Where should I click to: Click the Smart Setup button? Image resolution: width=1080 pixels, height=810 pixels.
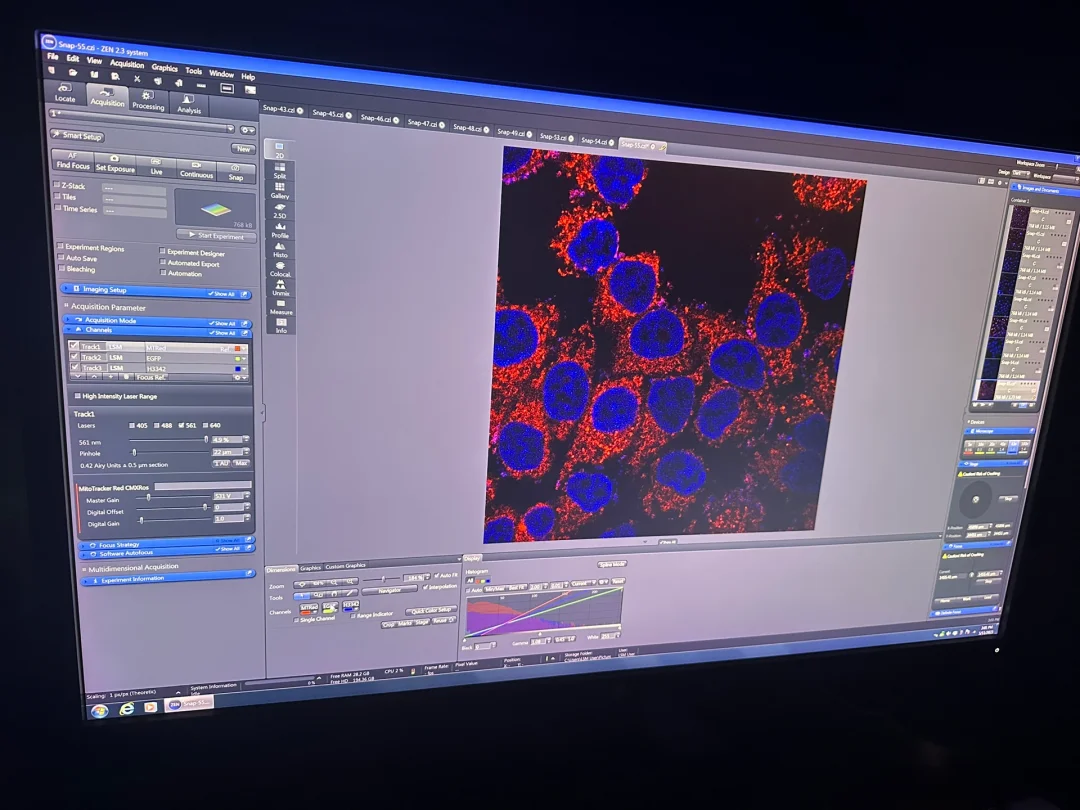pyautogui.click(x=77, y=135)
